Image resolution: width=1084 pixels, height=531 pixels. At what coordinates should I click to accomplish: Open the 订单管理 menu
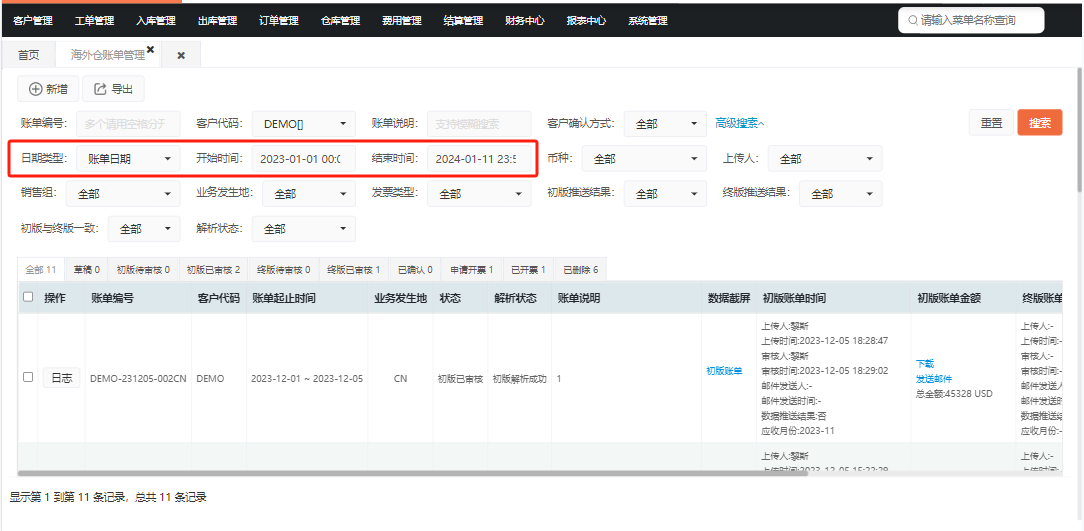click(x=279, y=21)
